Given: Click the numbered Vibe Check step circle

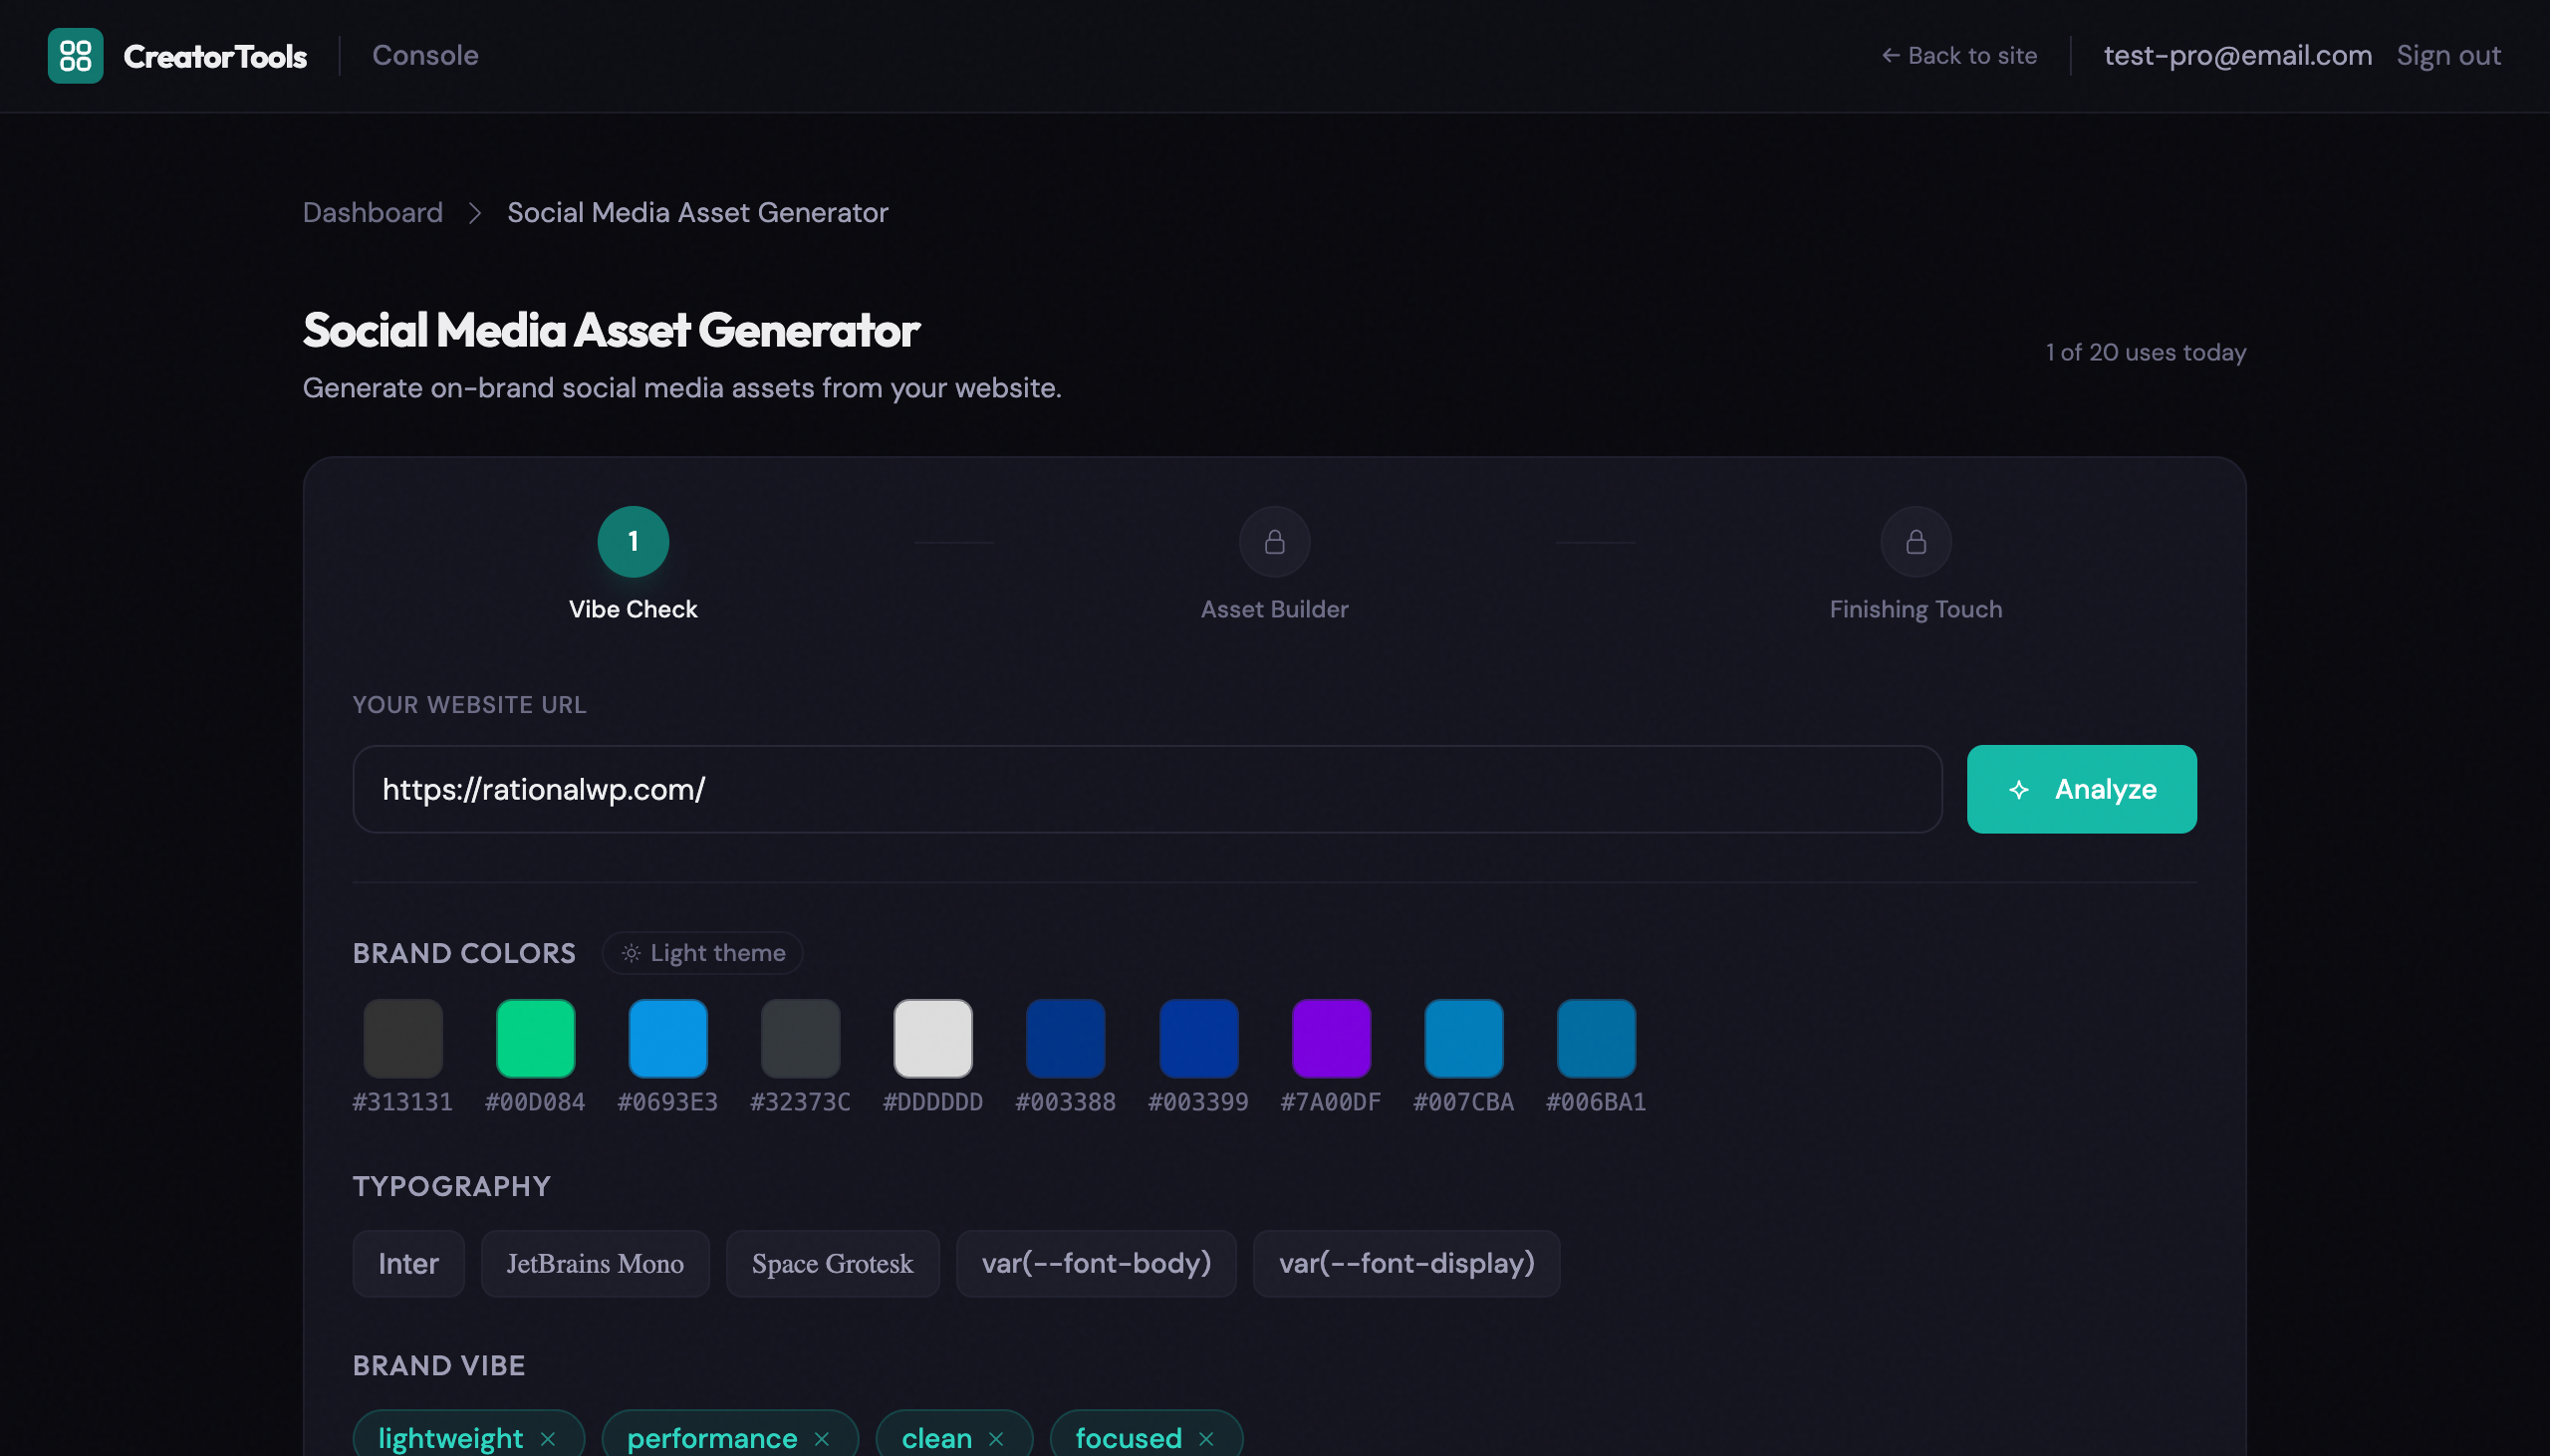Looking at the screenshot, I should [633, 541].
